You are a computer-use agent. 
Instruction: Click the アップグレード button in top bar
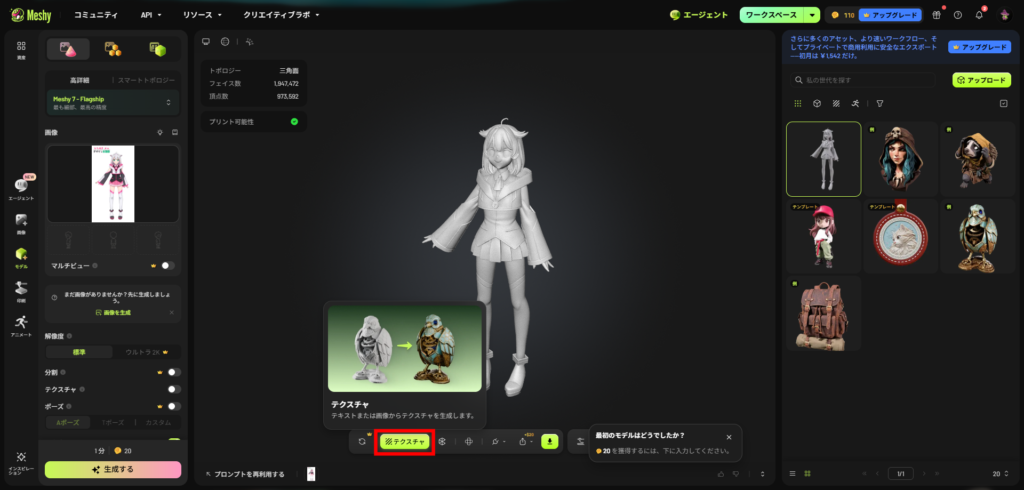890,14
